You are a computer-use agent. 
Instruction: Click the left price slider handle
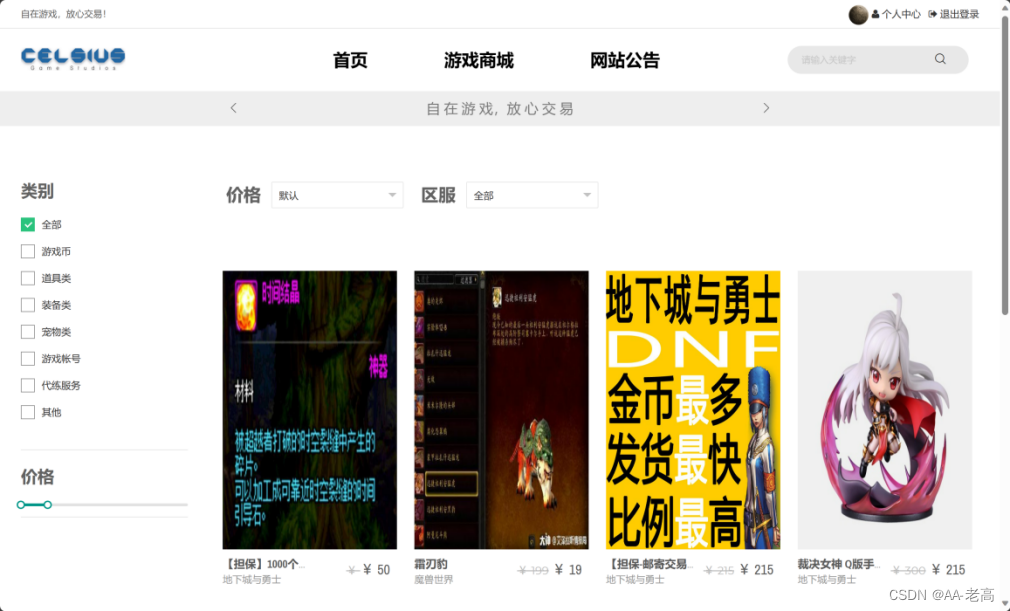pyautogui.click(x=21, y=505)
